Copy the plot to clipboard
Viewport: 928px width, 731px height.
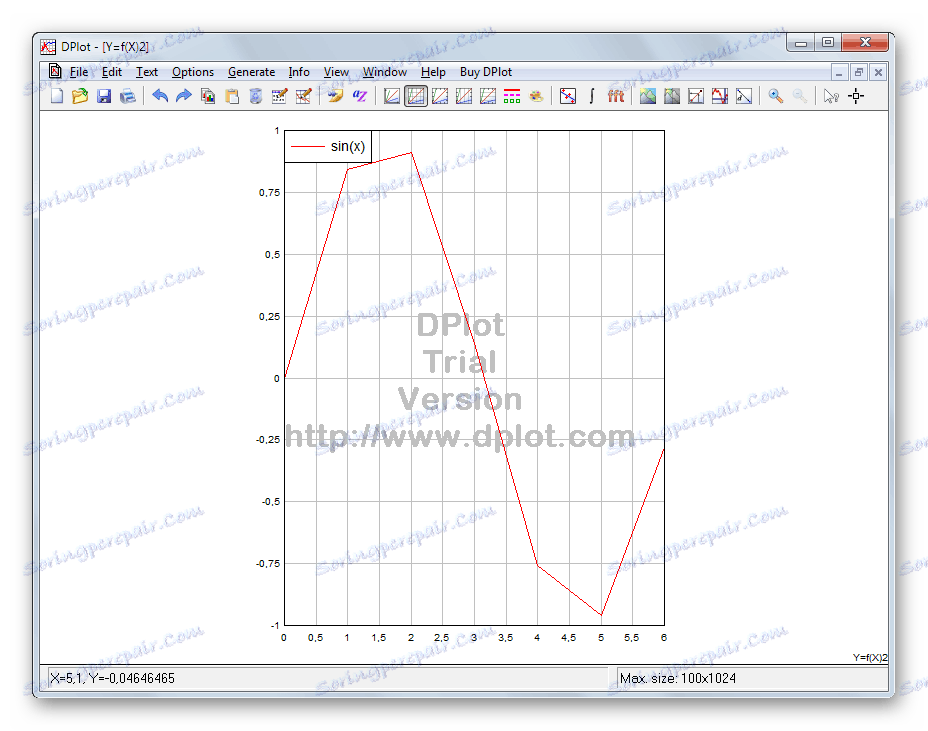(208, 96)
